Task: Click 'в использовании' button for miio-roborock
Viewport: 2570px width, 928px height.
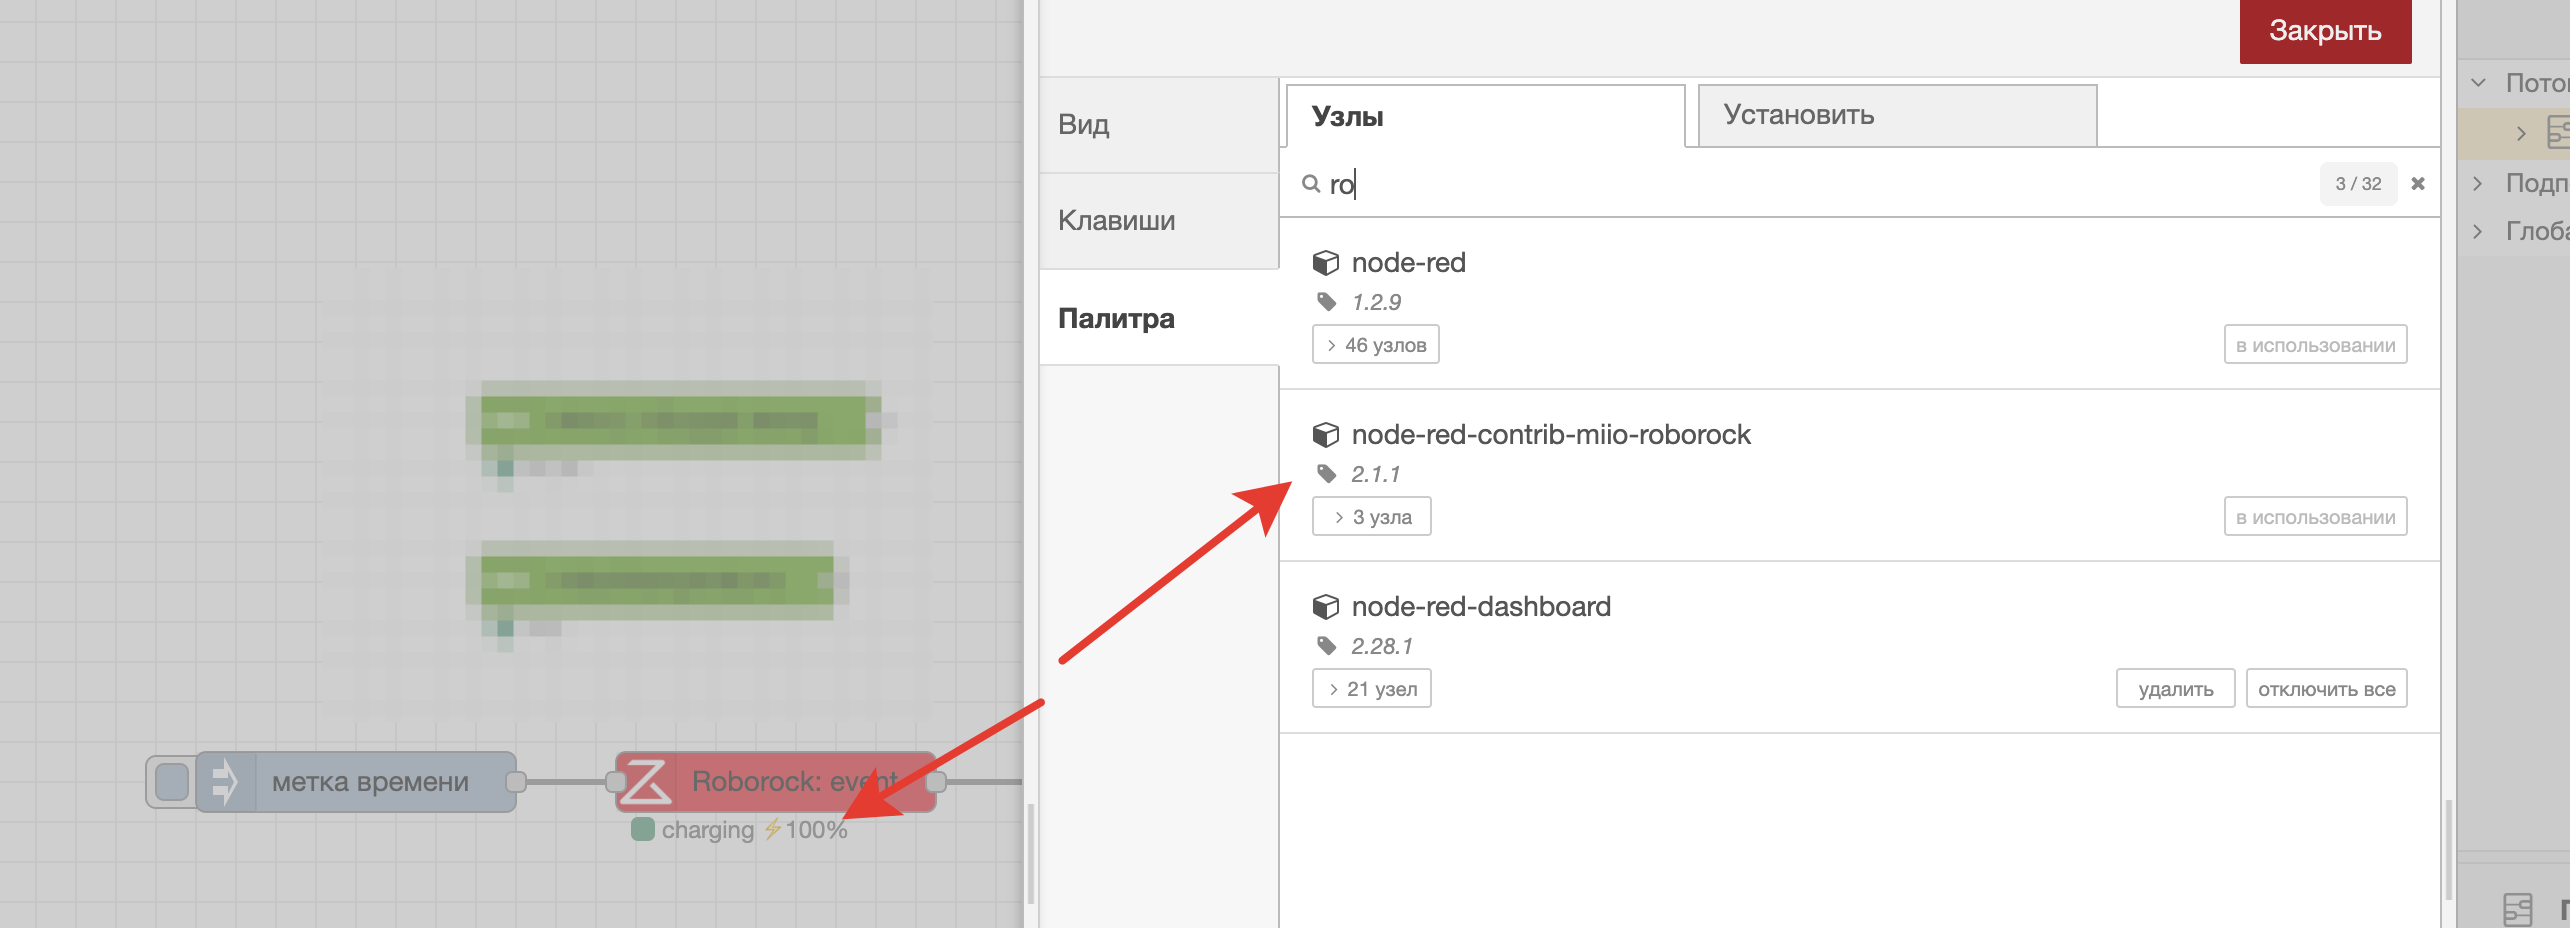Action: [2315, 517]
